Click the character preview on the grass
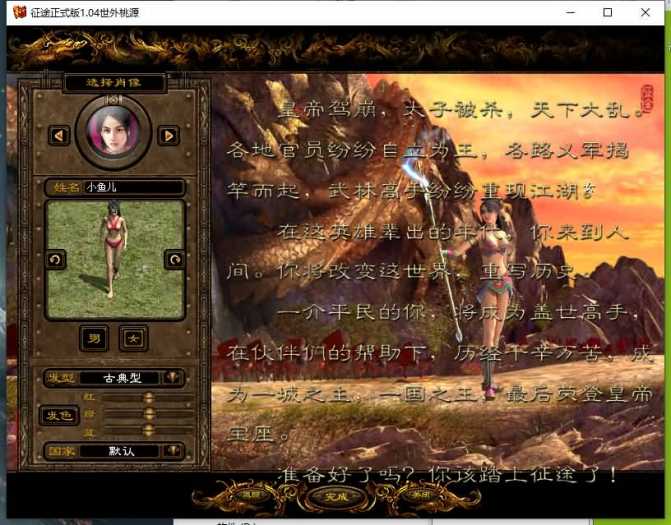Viewport: 671px width, 525px height. (x=115, y=260)
